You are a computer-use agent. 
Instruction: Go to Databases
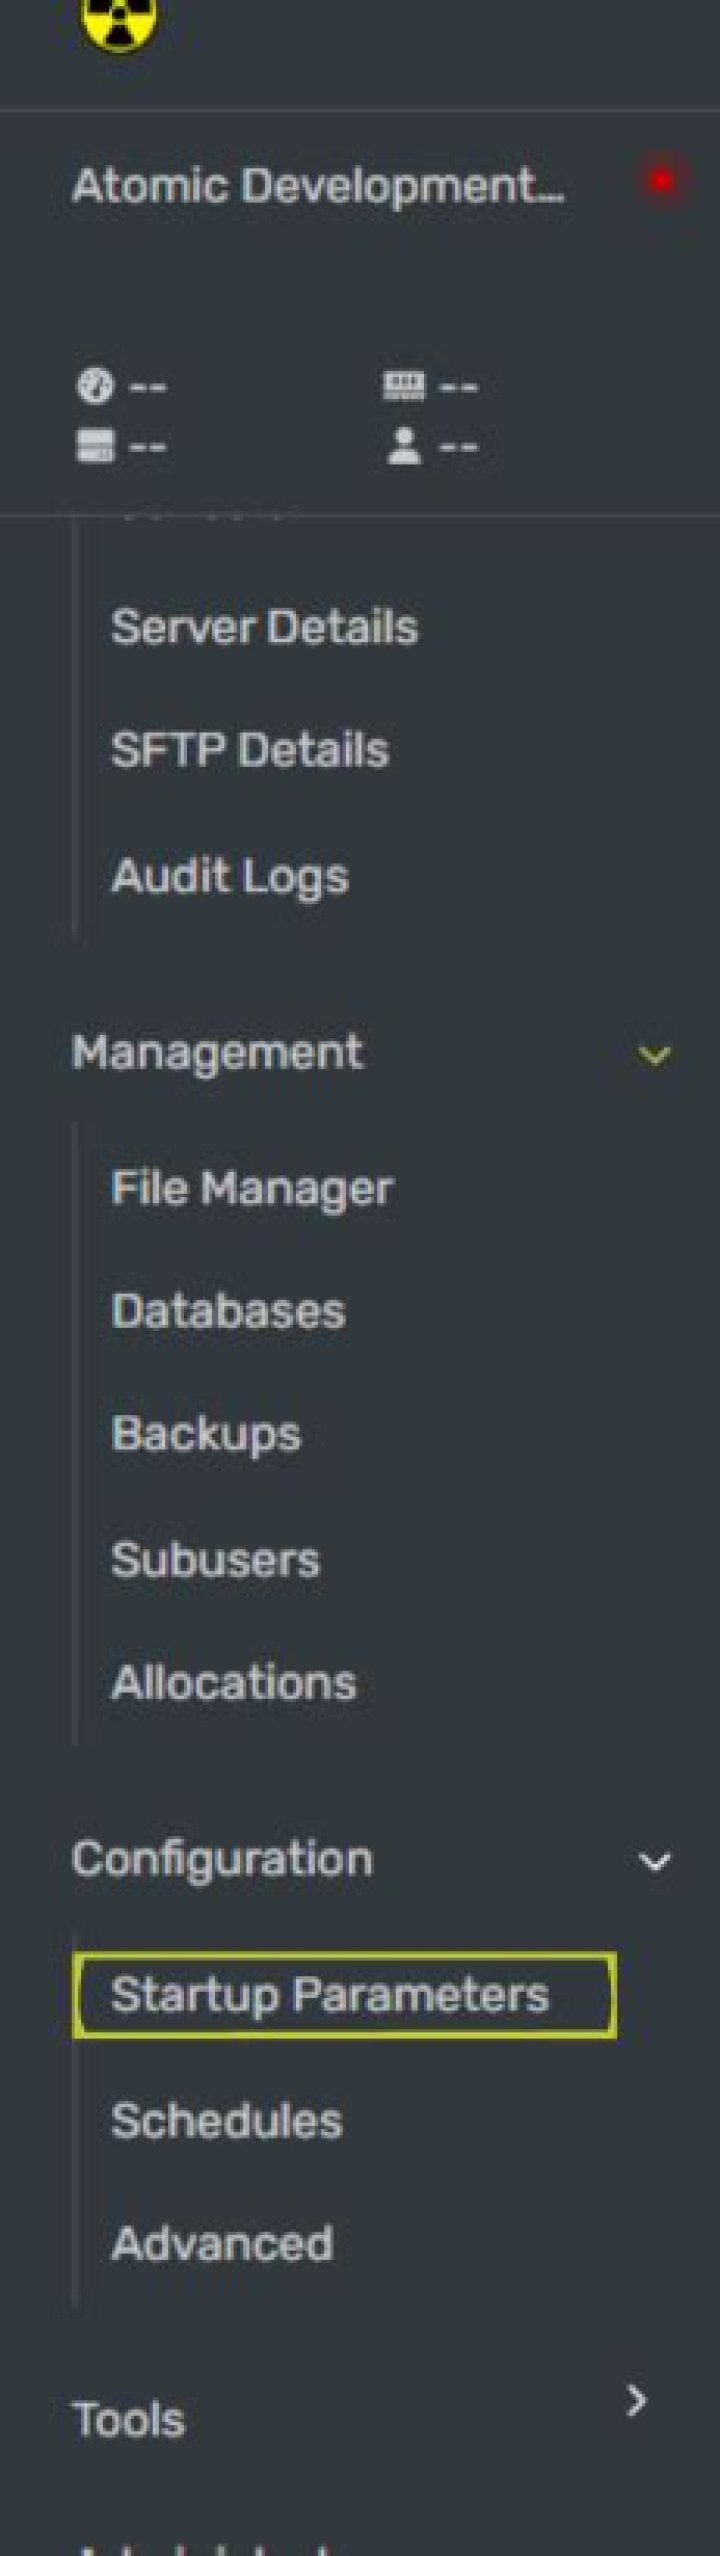(228, 1311)
